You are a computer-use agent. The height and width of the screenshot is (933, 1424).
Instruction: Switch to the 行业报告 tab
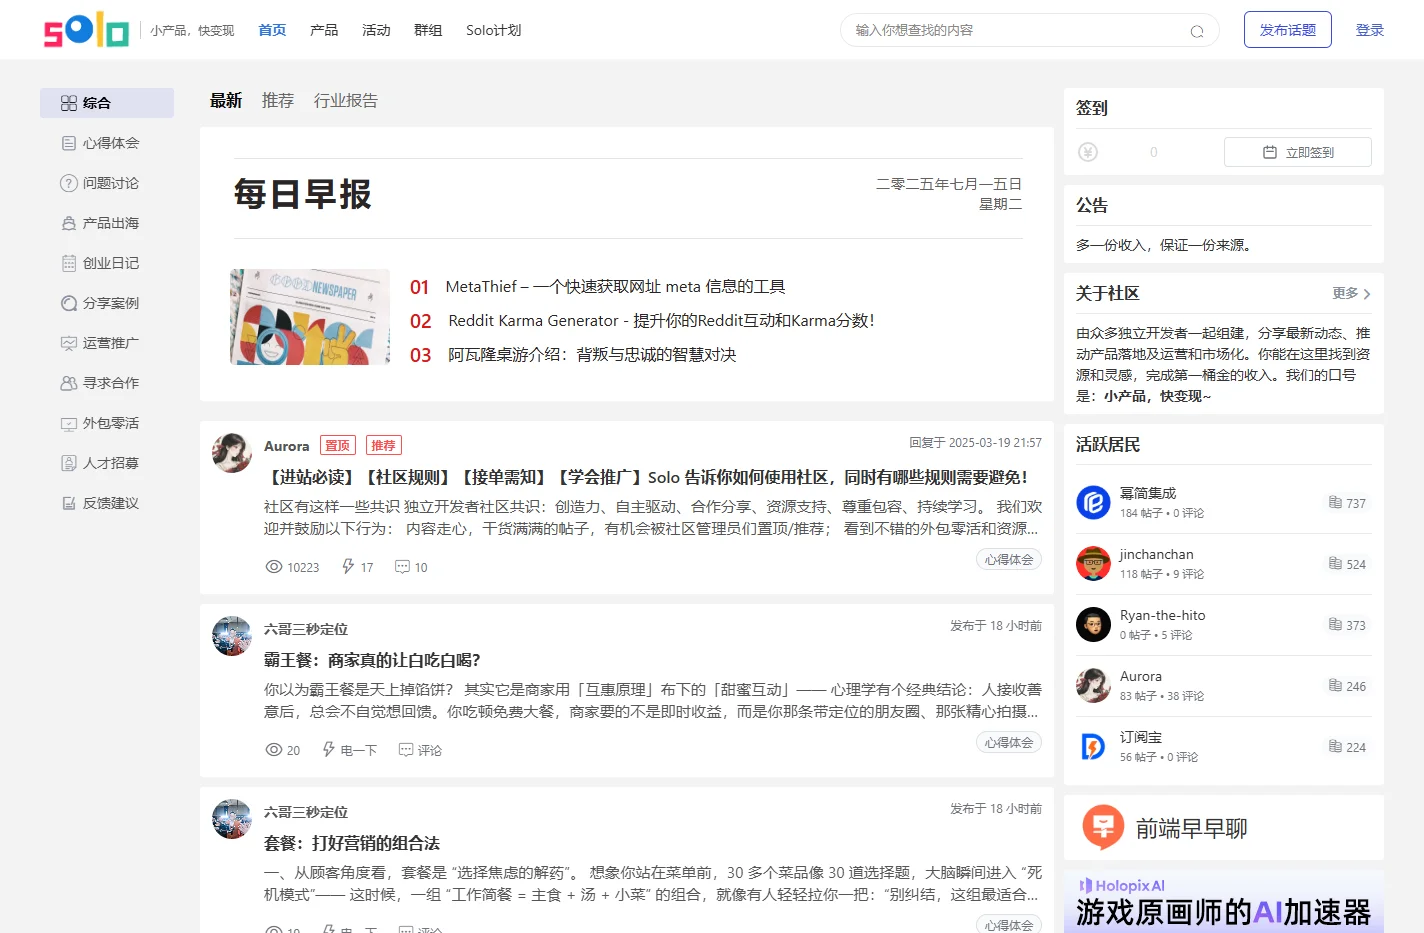tap(346, 100)
